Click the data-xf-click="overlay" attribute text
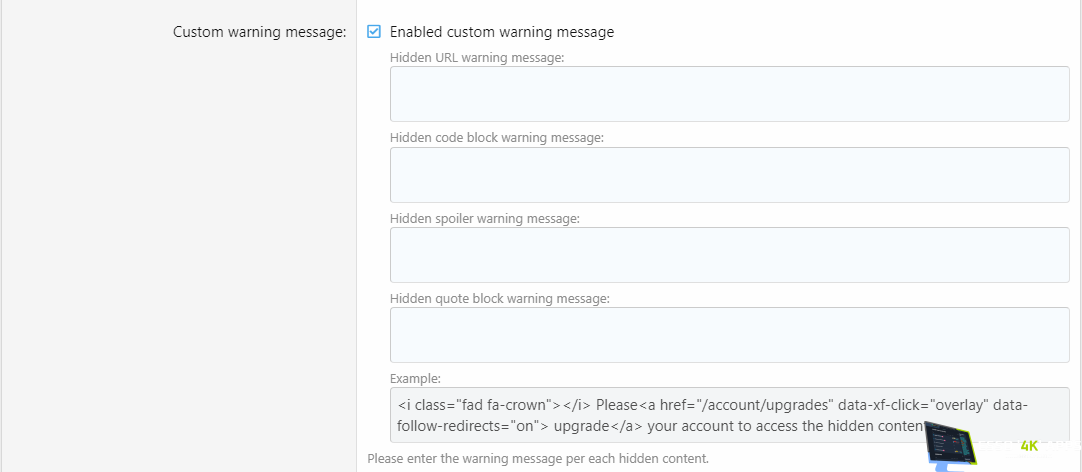The height and width of the screenshot is (472, 1082). [926, 405]
